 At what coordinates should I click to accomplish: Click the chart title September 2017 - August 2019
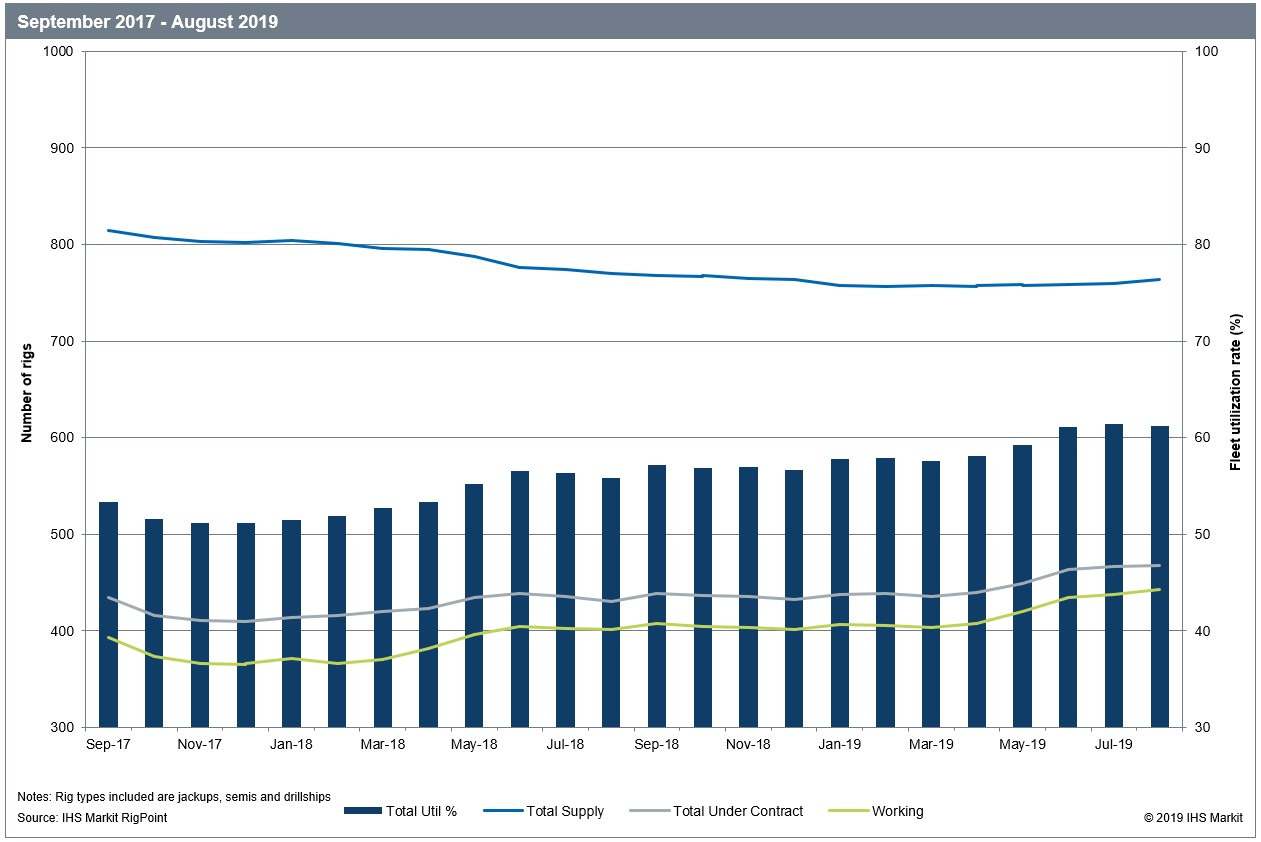click(x=148, y=21)
